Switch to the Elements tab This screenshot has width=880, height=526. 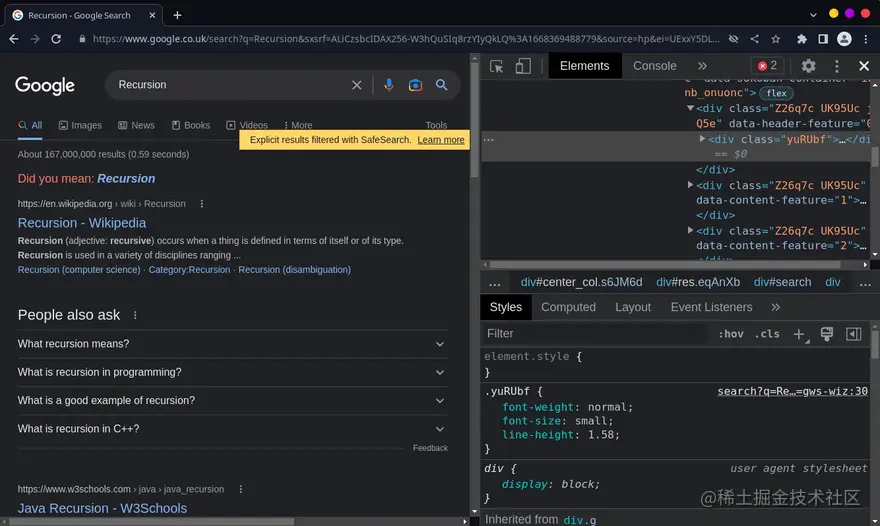[584, 66]
